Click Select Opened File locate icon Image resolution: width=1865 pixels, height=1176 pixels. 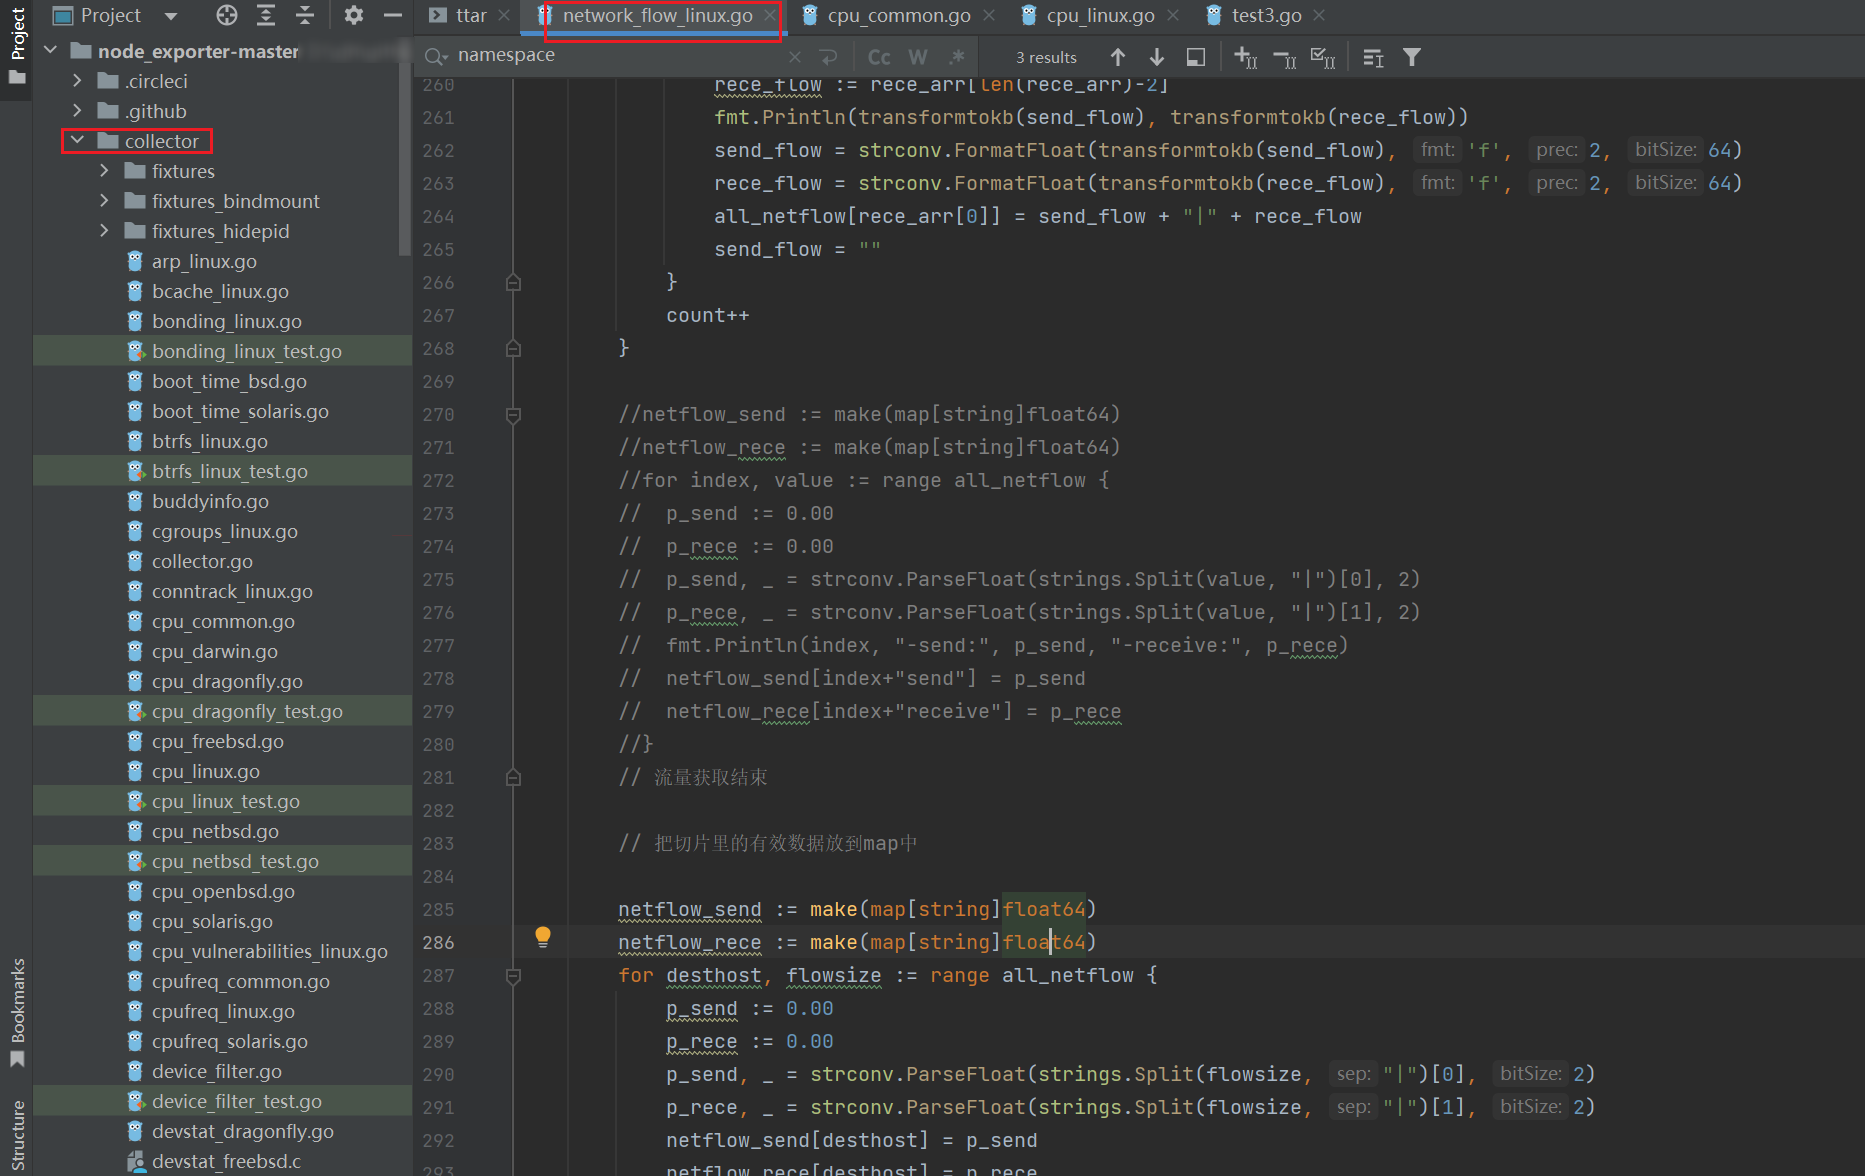point(227,15)
